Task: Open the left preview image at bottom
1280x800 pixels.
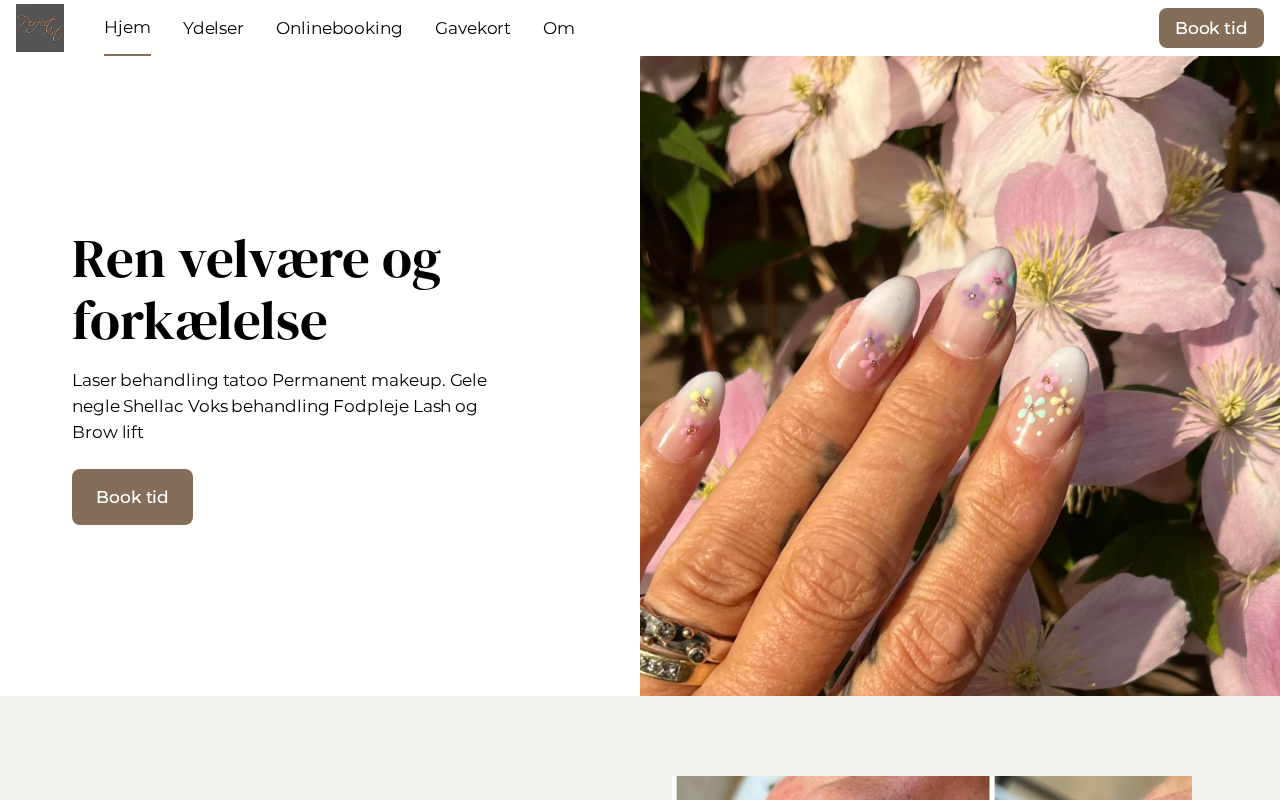Action: (x=833, y=788)
